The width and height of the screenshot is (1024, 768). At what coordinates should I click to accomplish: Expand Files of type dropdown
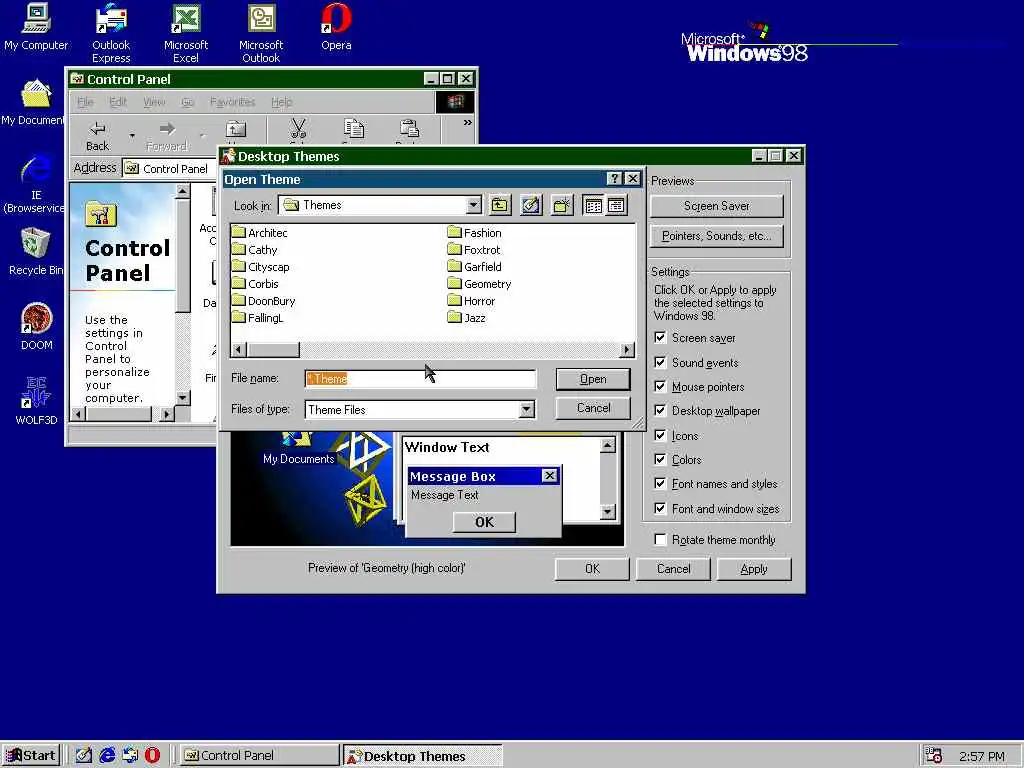(x=526, y=409)
